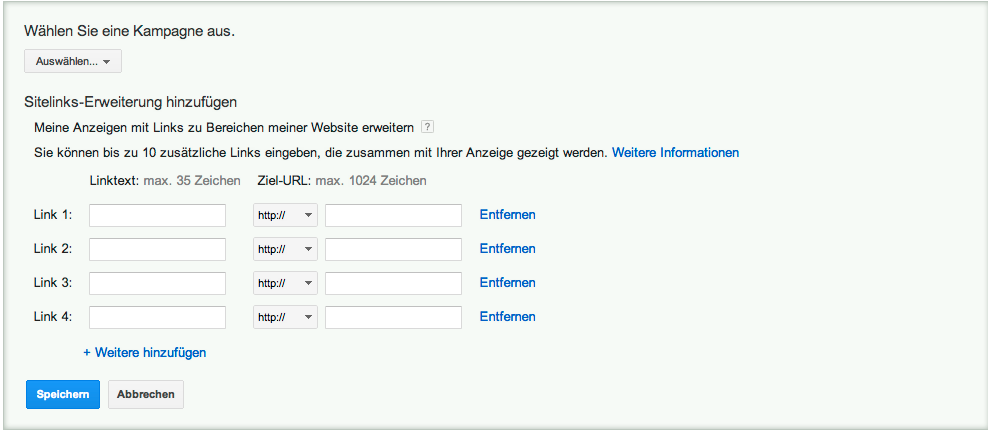
Task: Focus the Link 2 target URL field
Action: tap(393, 249)
